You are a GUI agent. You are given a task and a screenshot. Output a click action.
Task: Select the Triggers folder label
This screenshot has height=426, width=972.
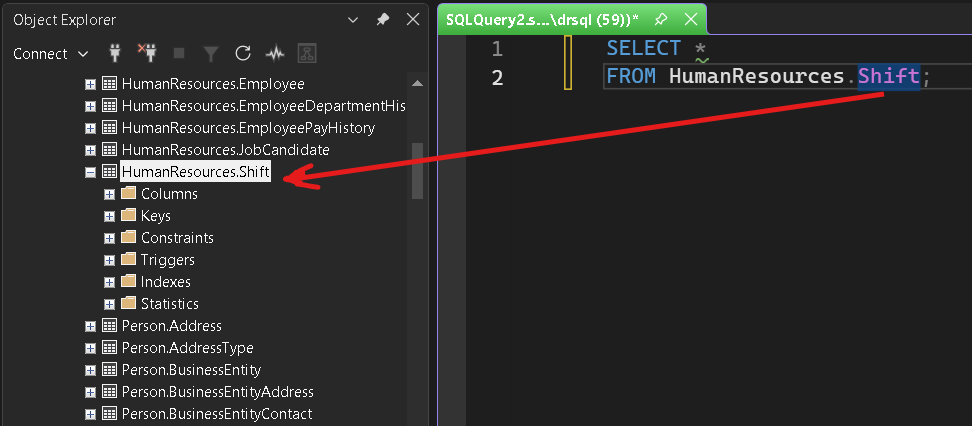167,260
